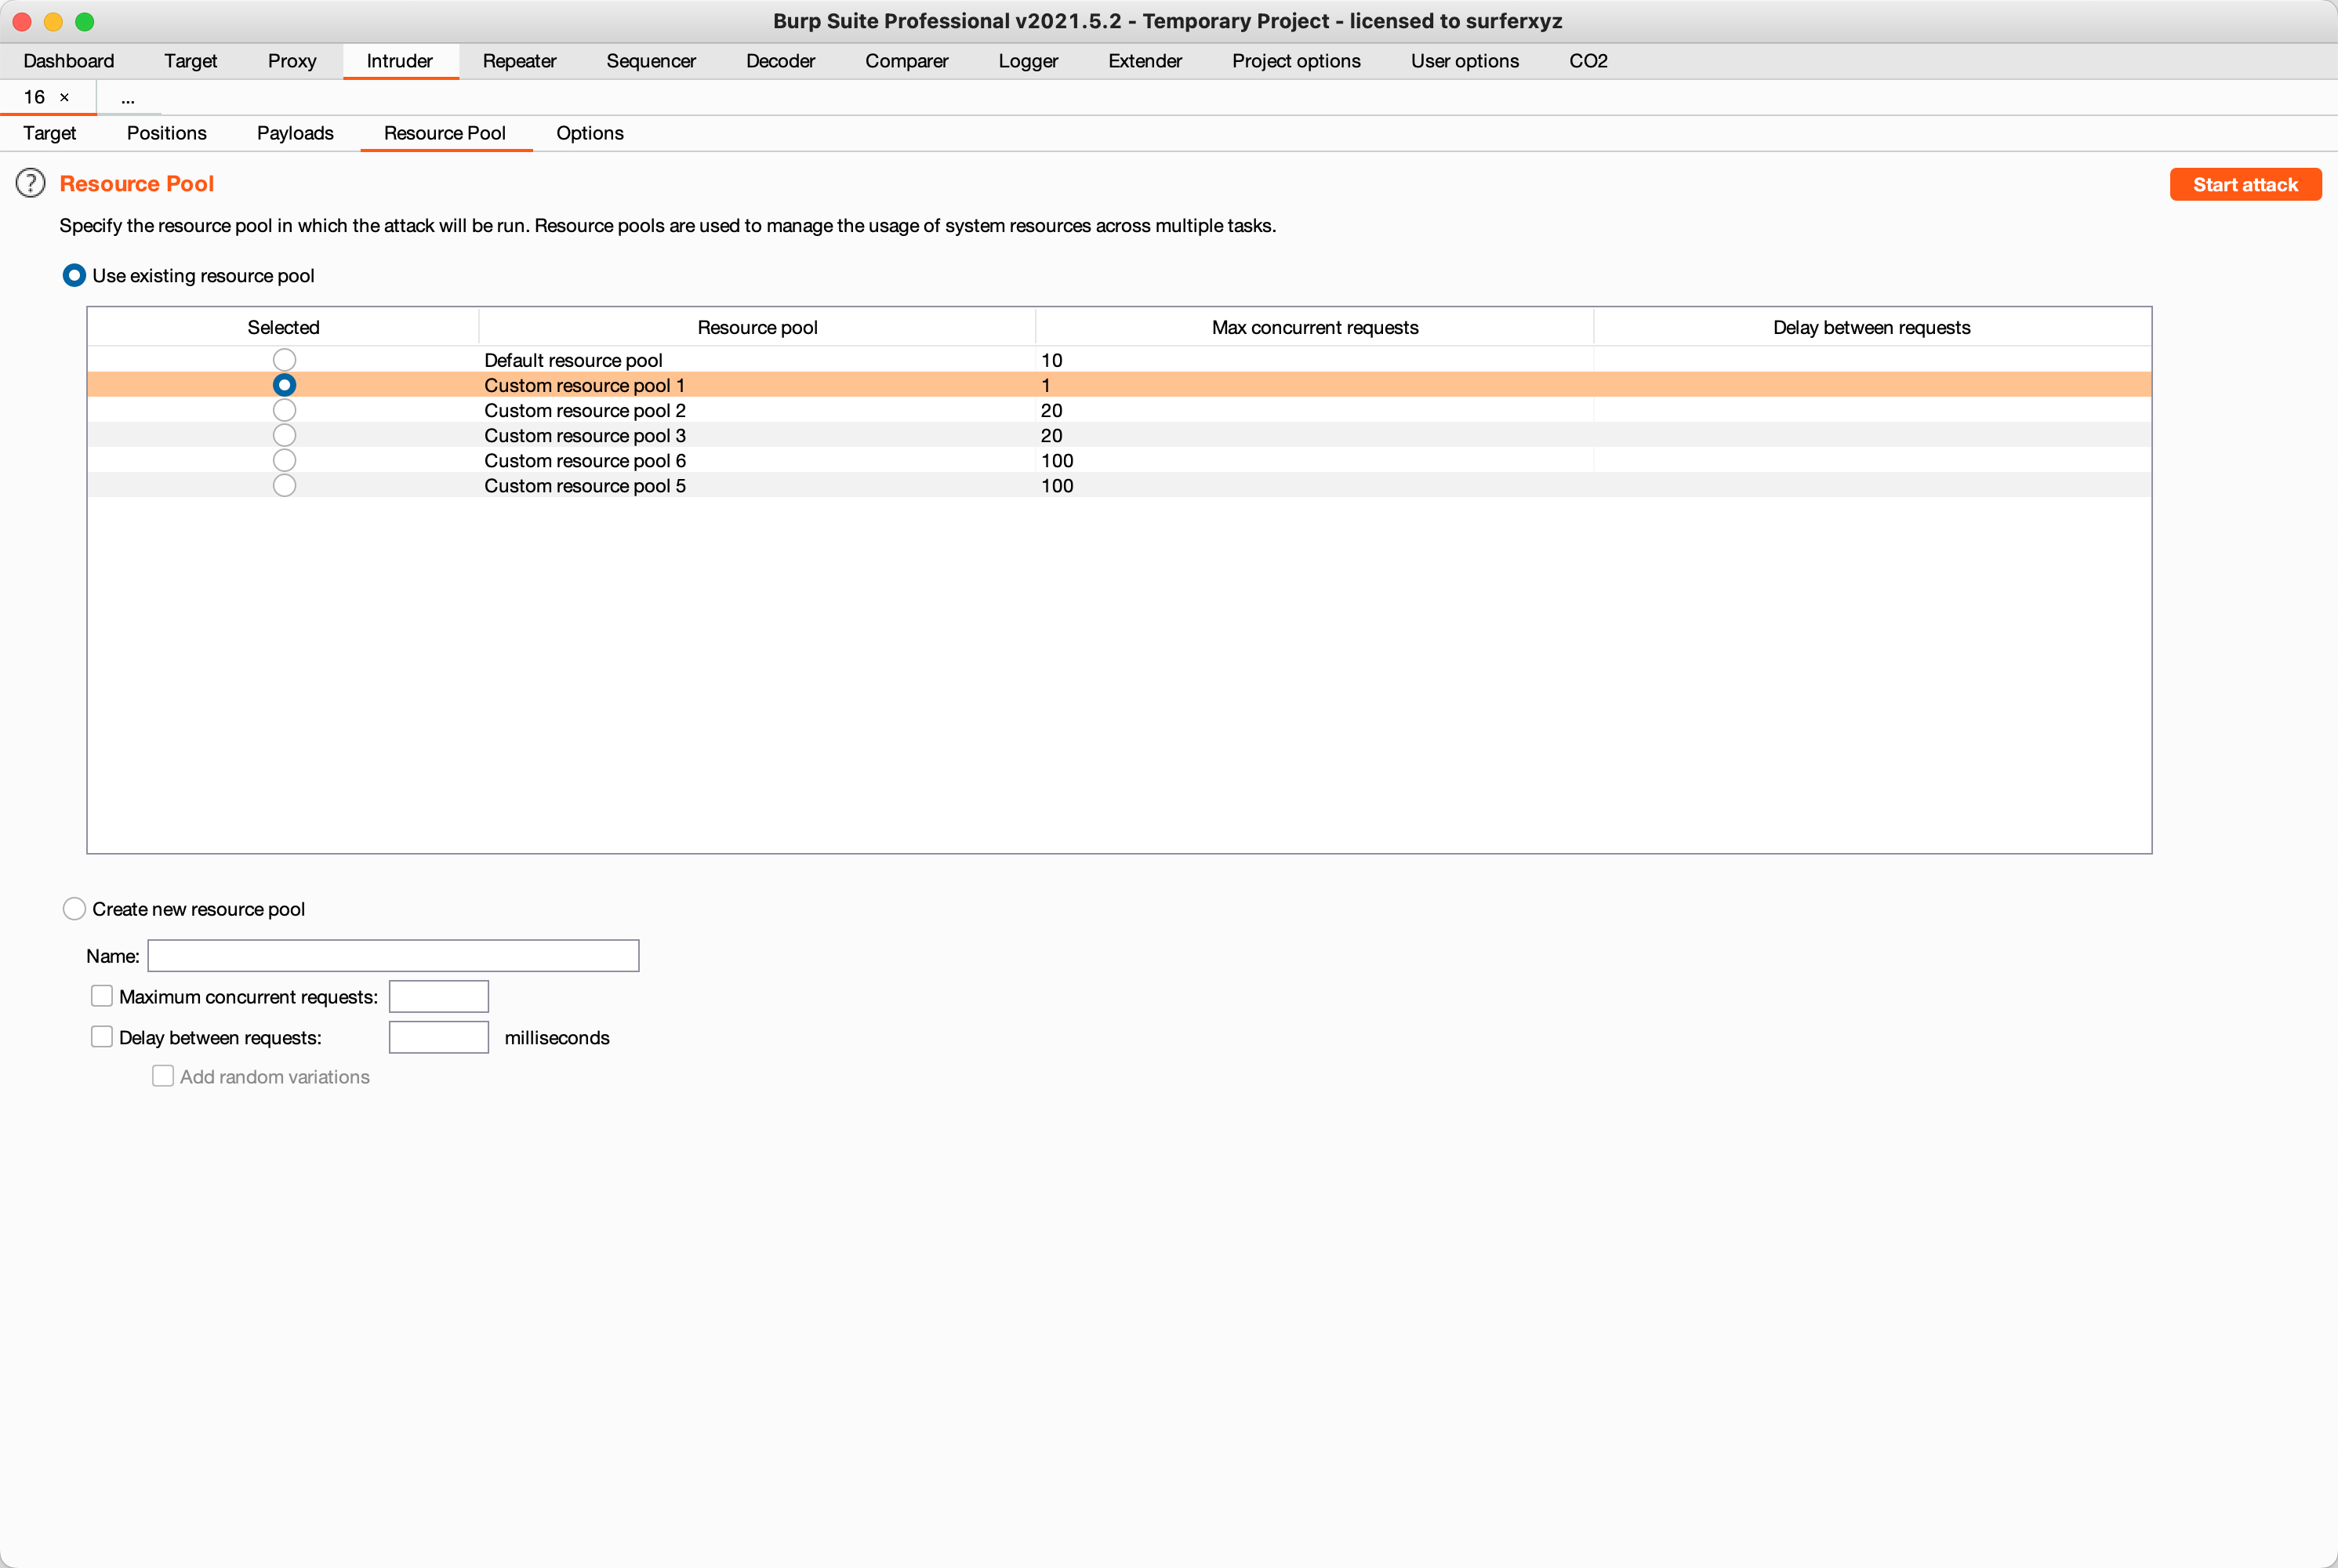The height and width of the screenshot is (1568, 2338).
Task: Sort by Max concurrent requests column header
Action: (x=1314, y=327)
